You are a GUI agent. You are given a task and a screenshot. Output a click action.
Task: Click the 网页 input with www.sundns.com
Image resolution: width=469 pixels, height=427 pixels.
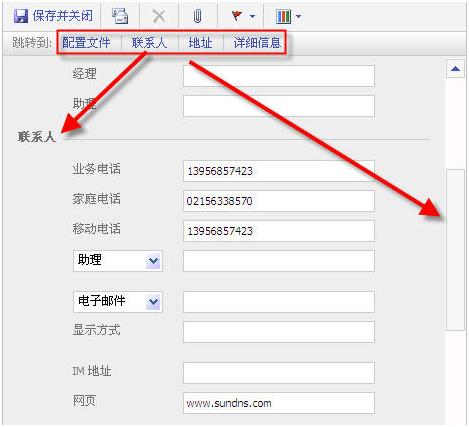[279, 403]
